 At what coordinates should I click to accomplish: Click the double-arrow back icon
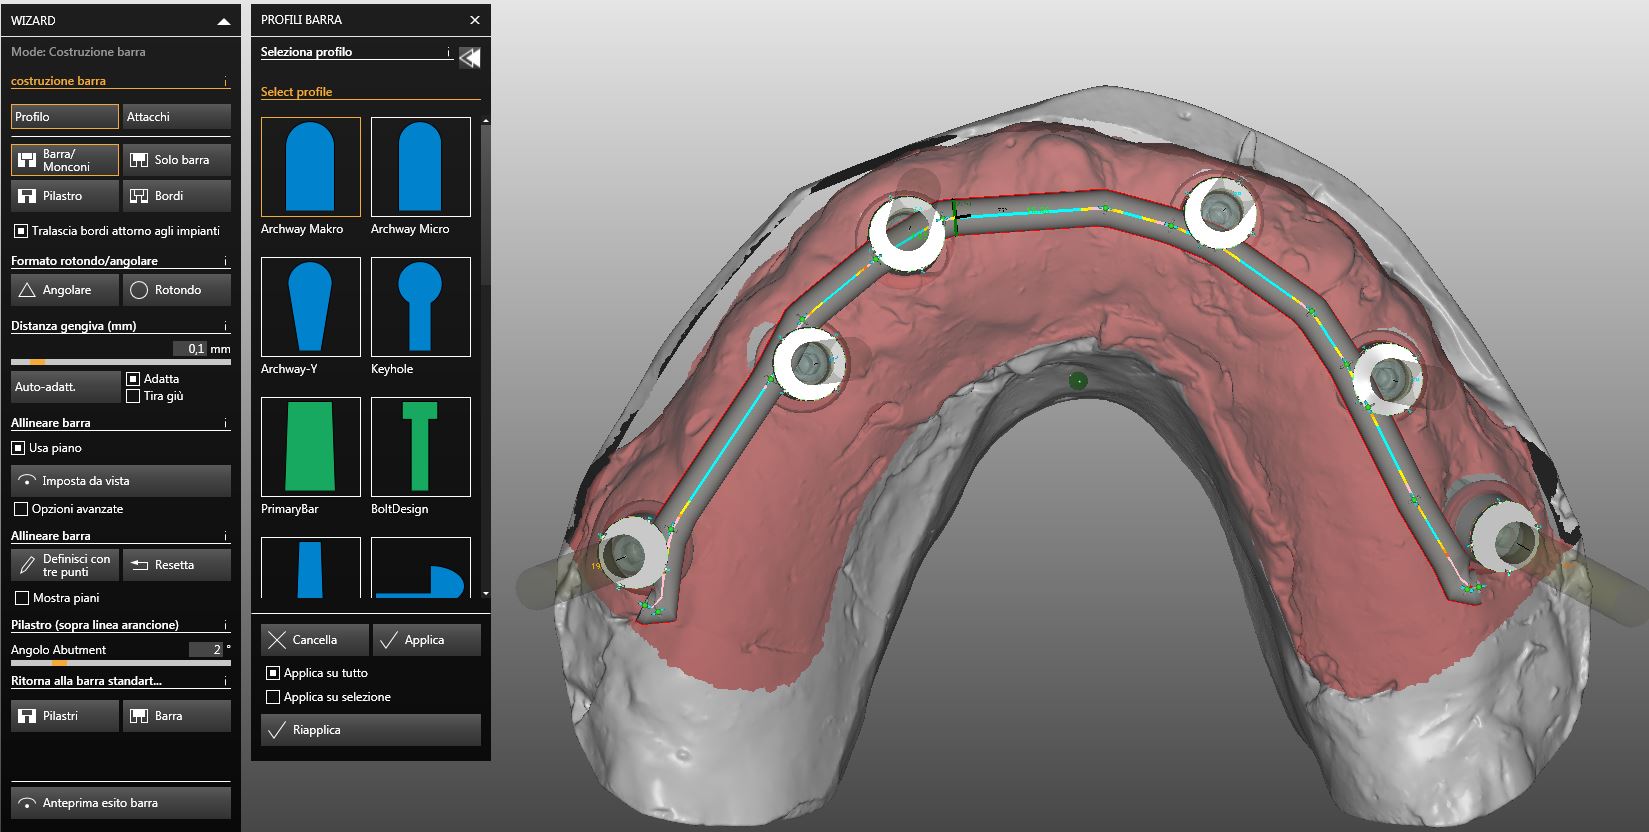[x=469, y=58]
